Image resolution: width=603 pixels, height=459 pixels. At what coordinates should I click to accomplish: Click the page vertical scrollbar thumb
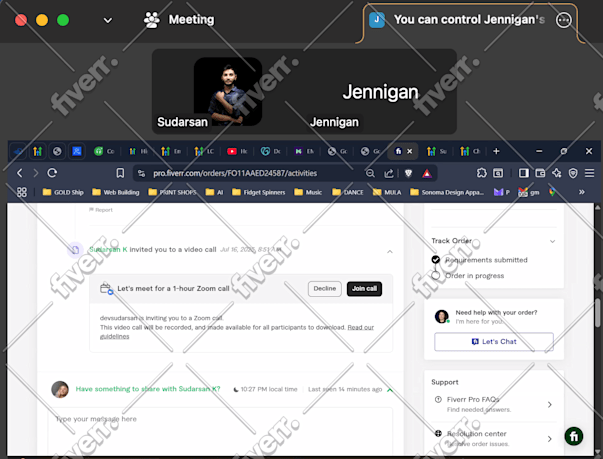point(597,313)
